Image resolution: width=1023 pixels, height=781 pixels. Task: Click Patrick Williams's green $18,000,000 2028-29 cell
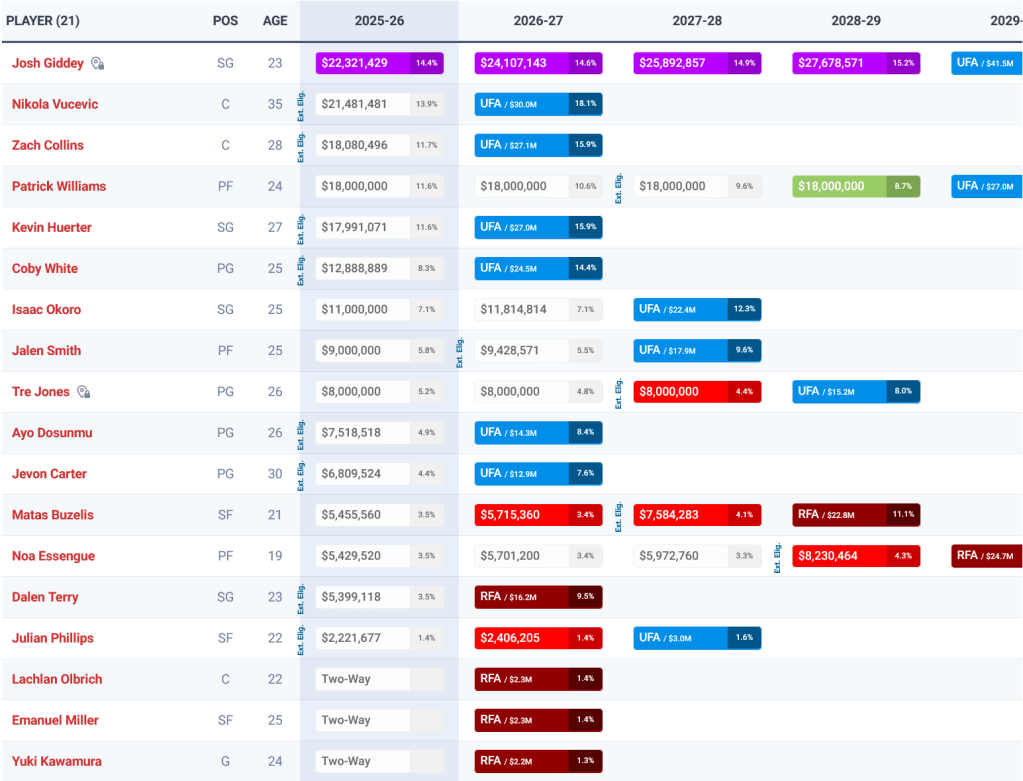coord(856,186)
